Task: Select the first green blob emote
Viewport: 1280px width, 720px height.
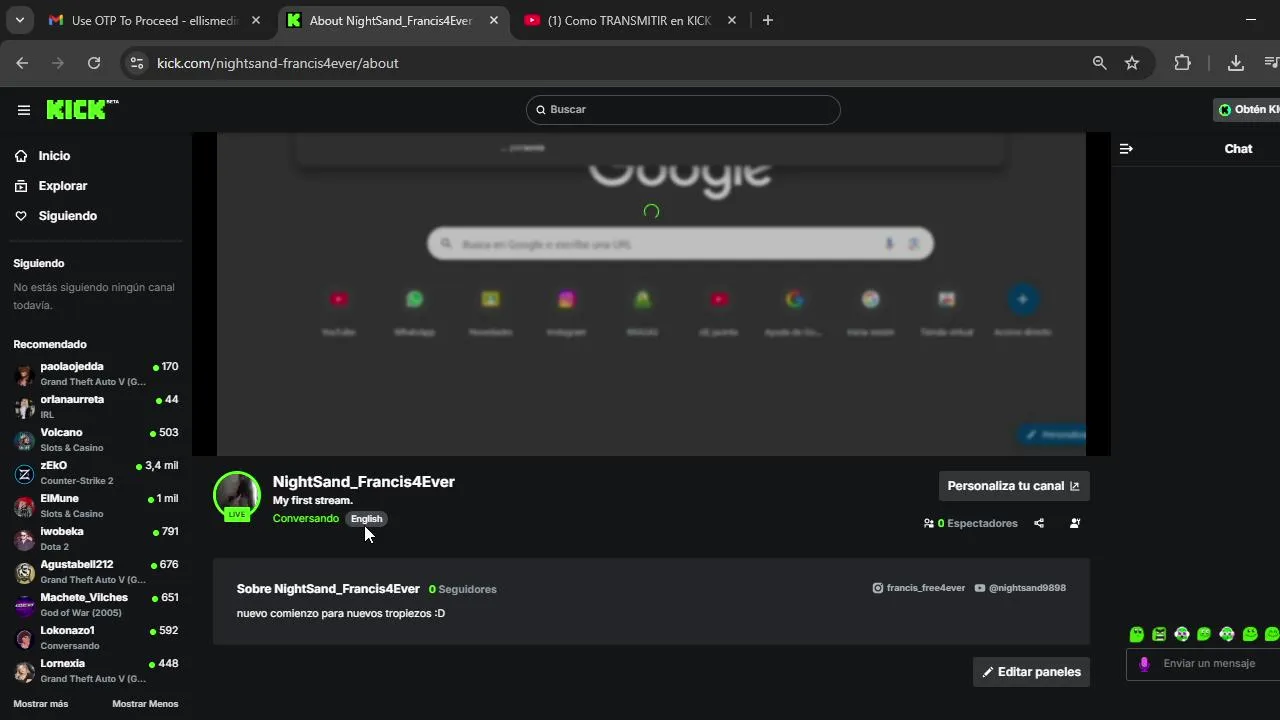Action: pyautogui.click(x=1136, y=634)
